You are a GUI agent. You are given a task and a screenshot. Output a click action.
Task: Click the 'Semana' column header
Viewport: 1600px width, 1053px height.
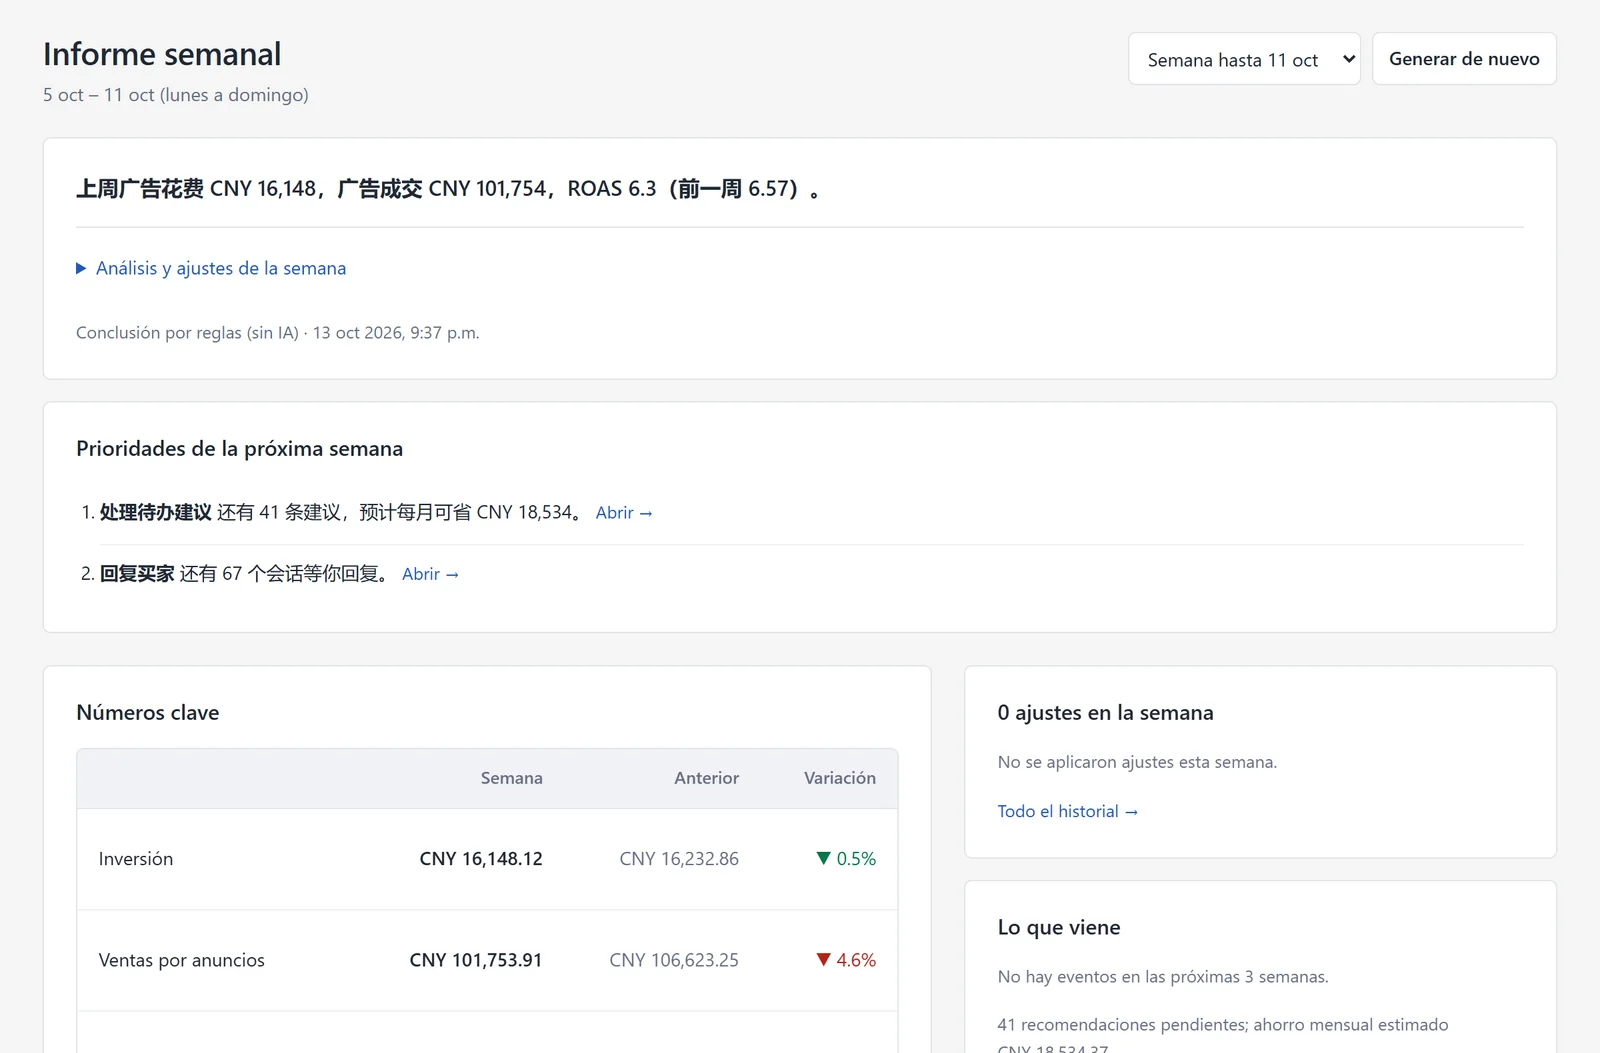point(512,778)
